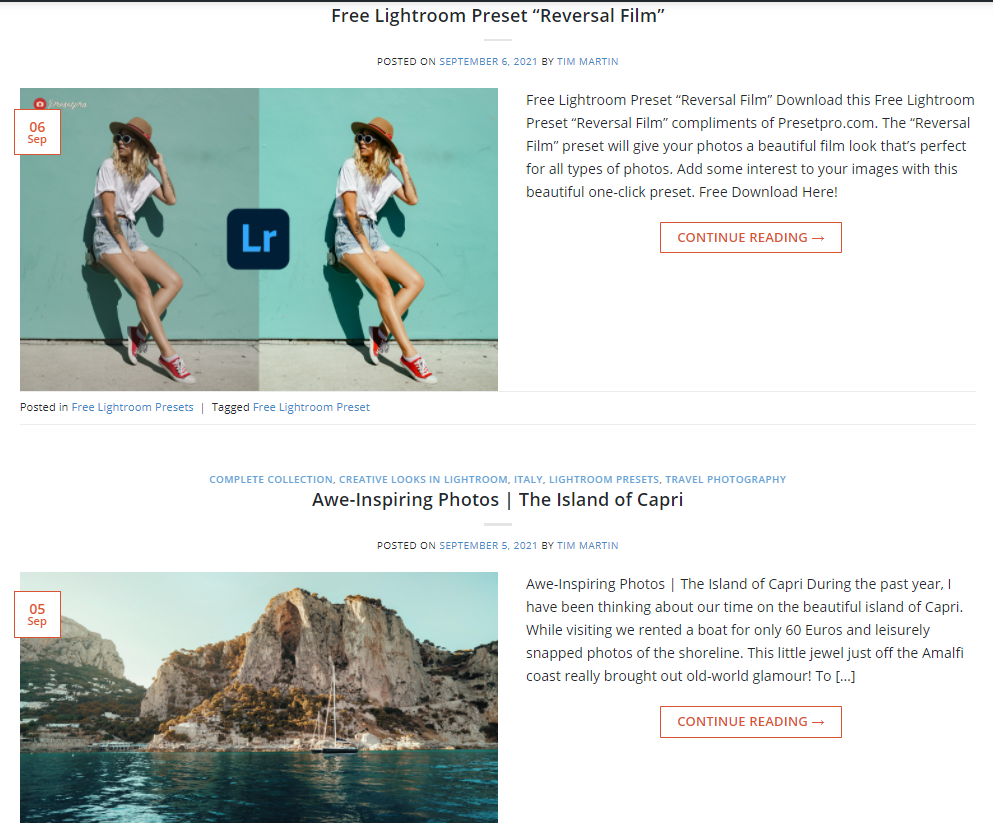Click the 05 Sep date badge
Viewport: 993px width, 823px height.
37,614
